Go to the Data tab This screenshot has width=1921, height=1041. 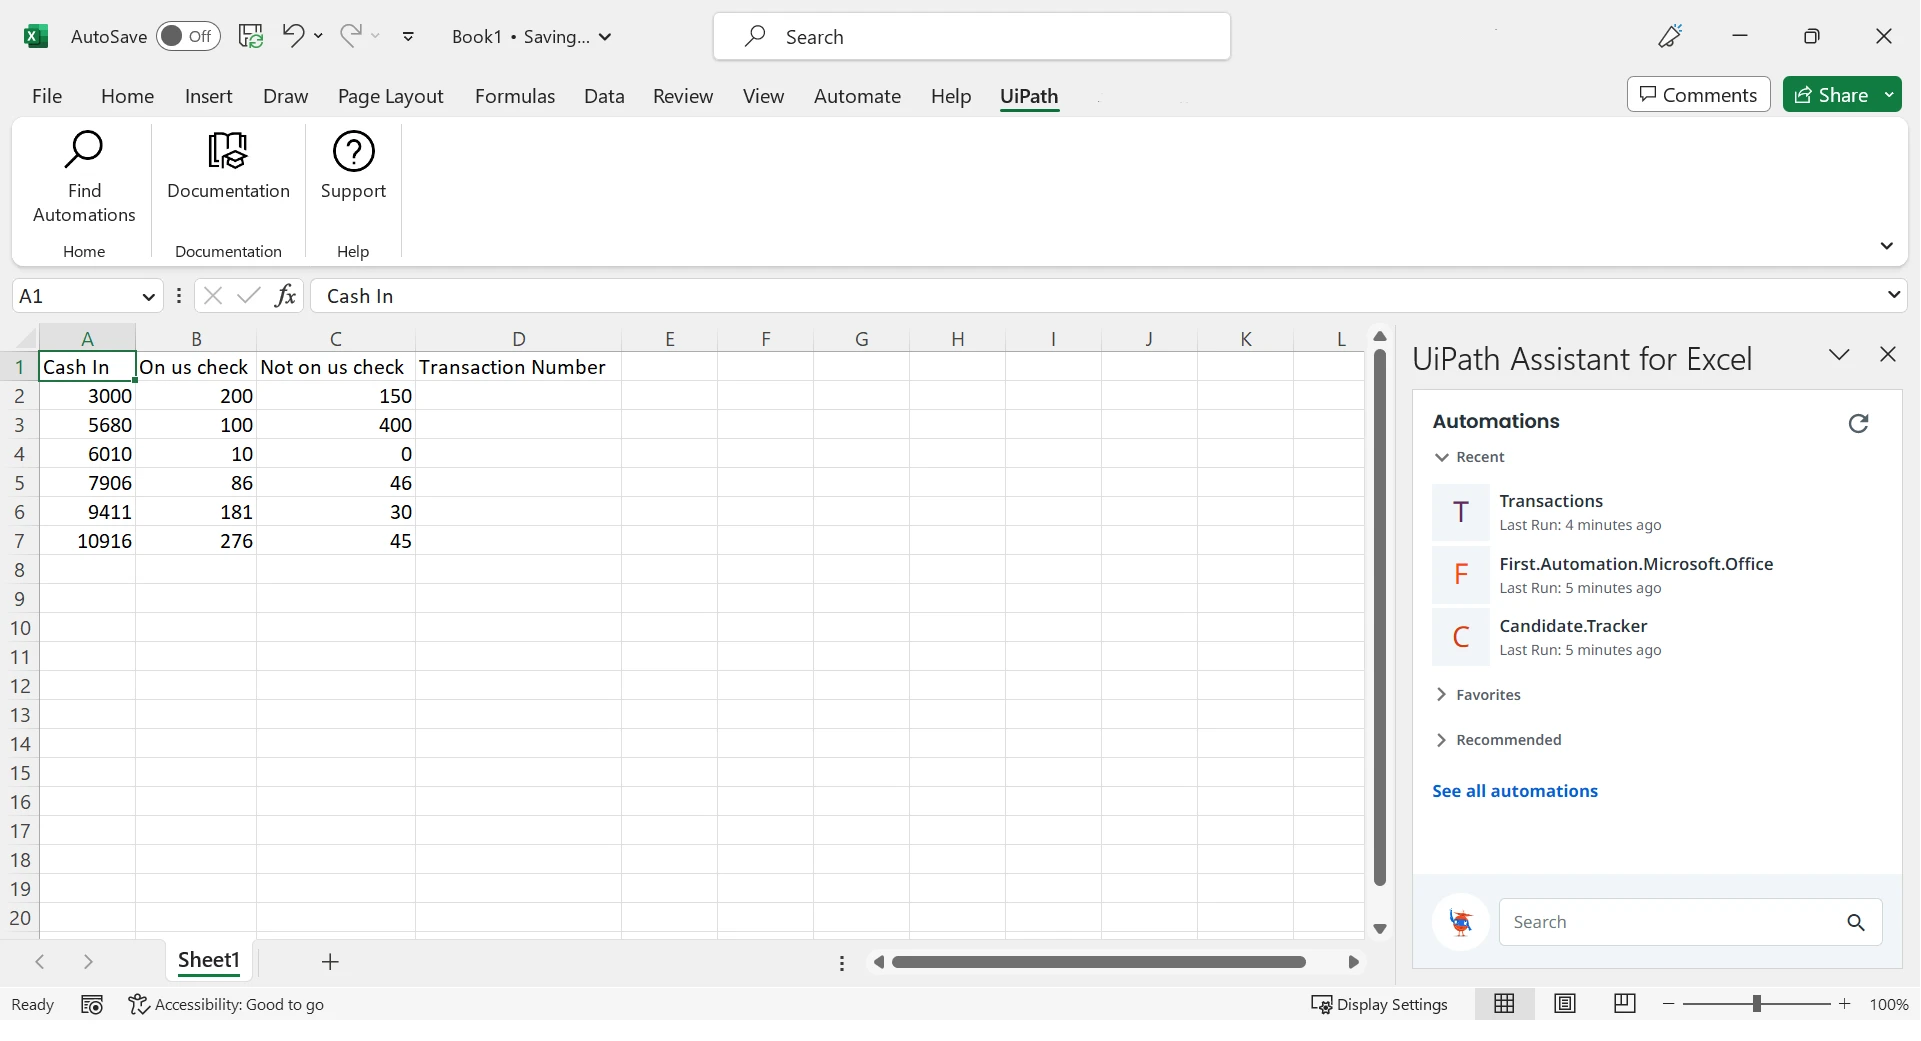click(604, 96)
